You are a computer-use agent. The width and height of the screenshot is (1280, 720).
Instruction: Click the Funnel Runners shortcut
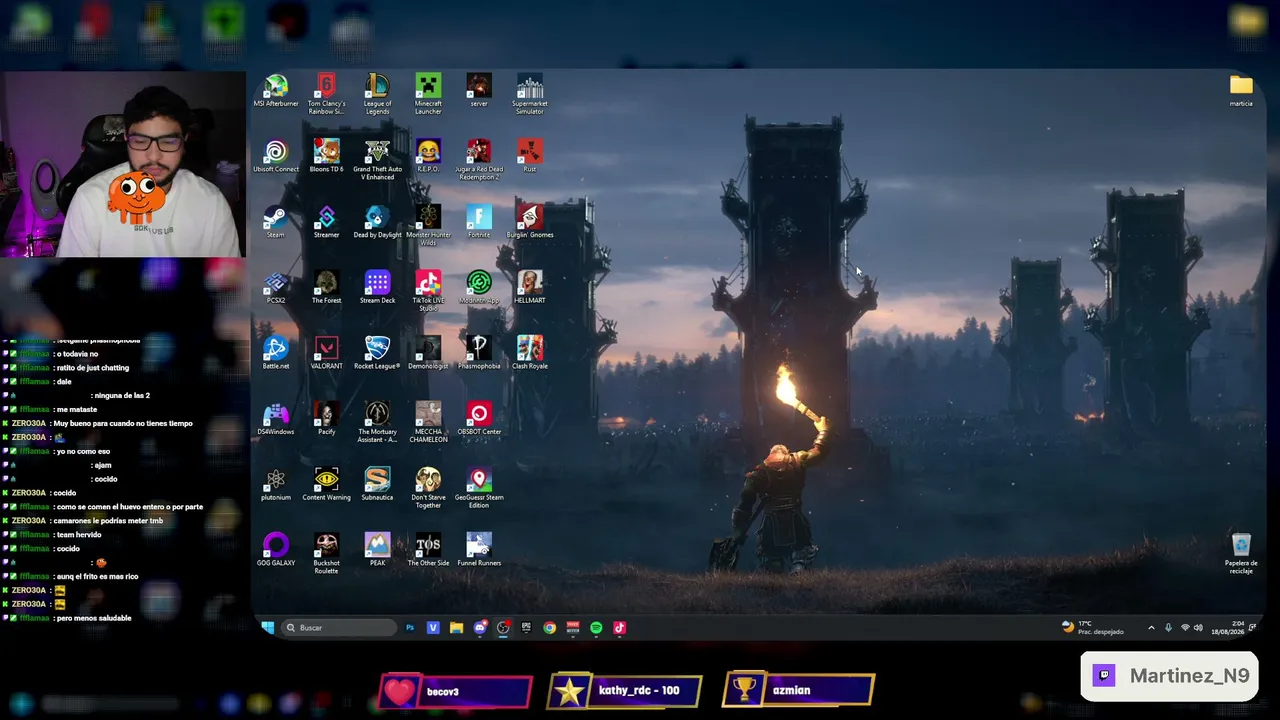(479, 549)
